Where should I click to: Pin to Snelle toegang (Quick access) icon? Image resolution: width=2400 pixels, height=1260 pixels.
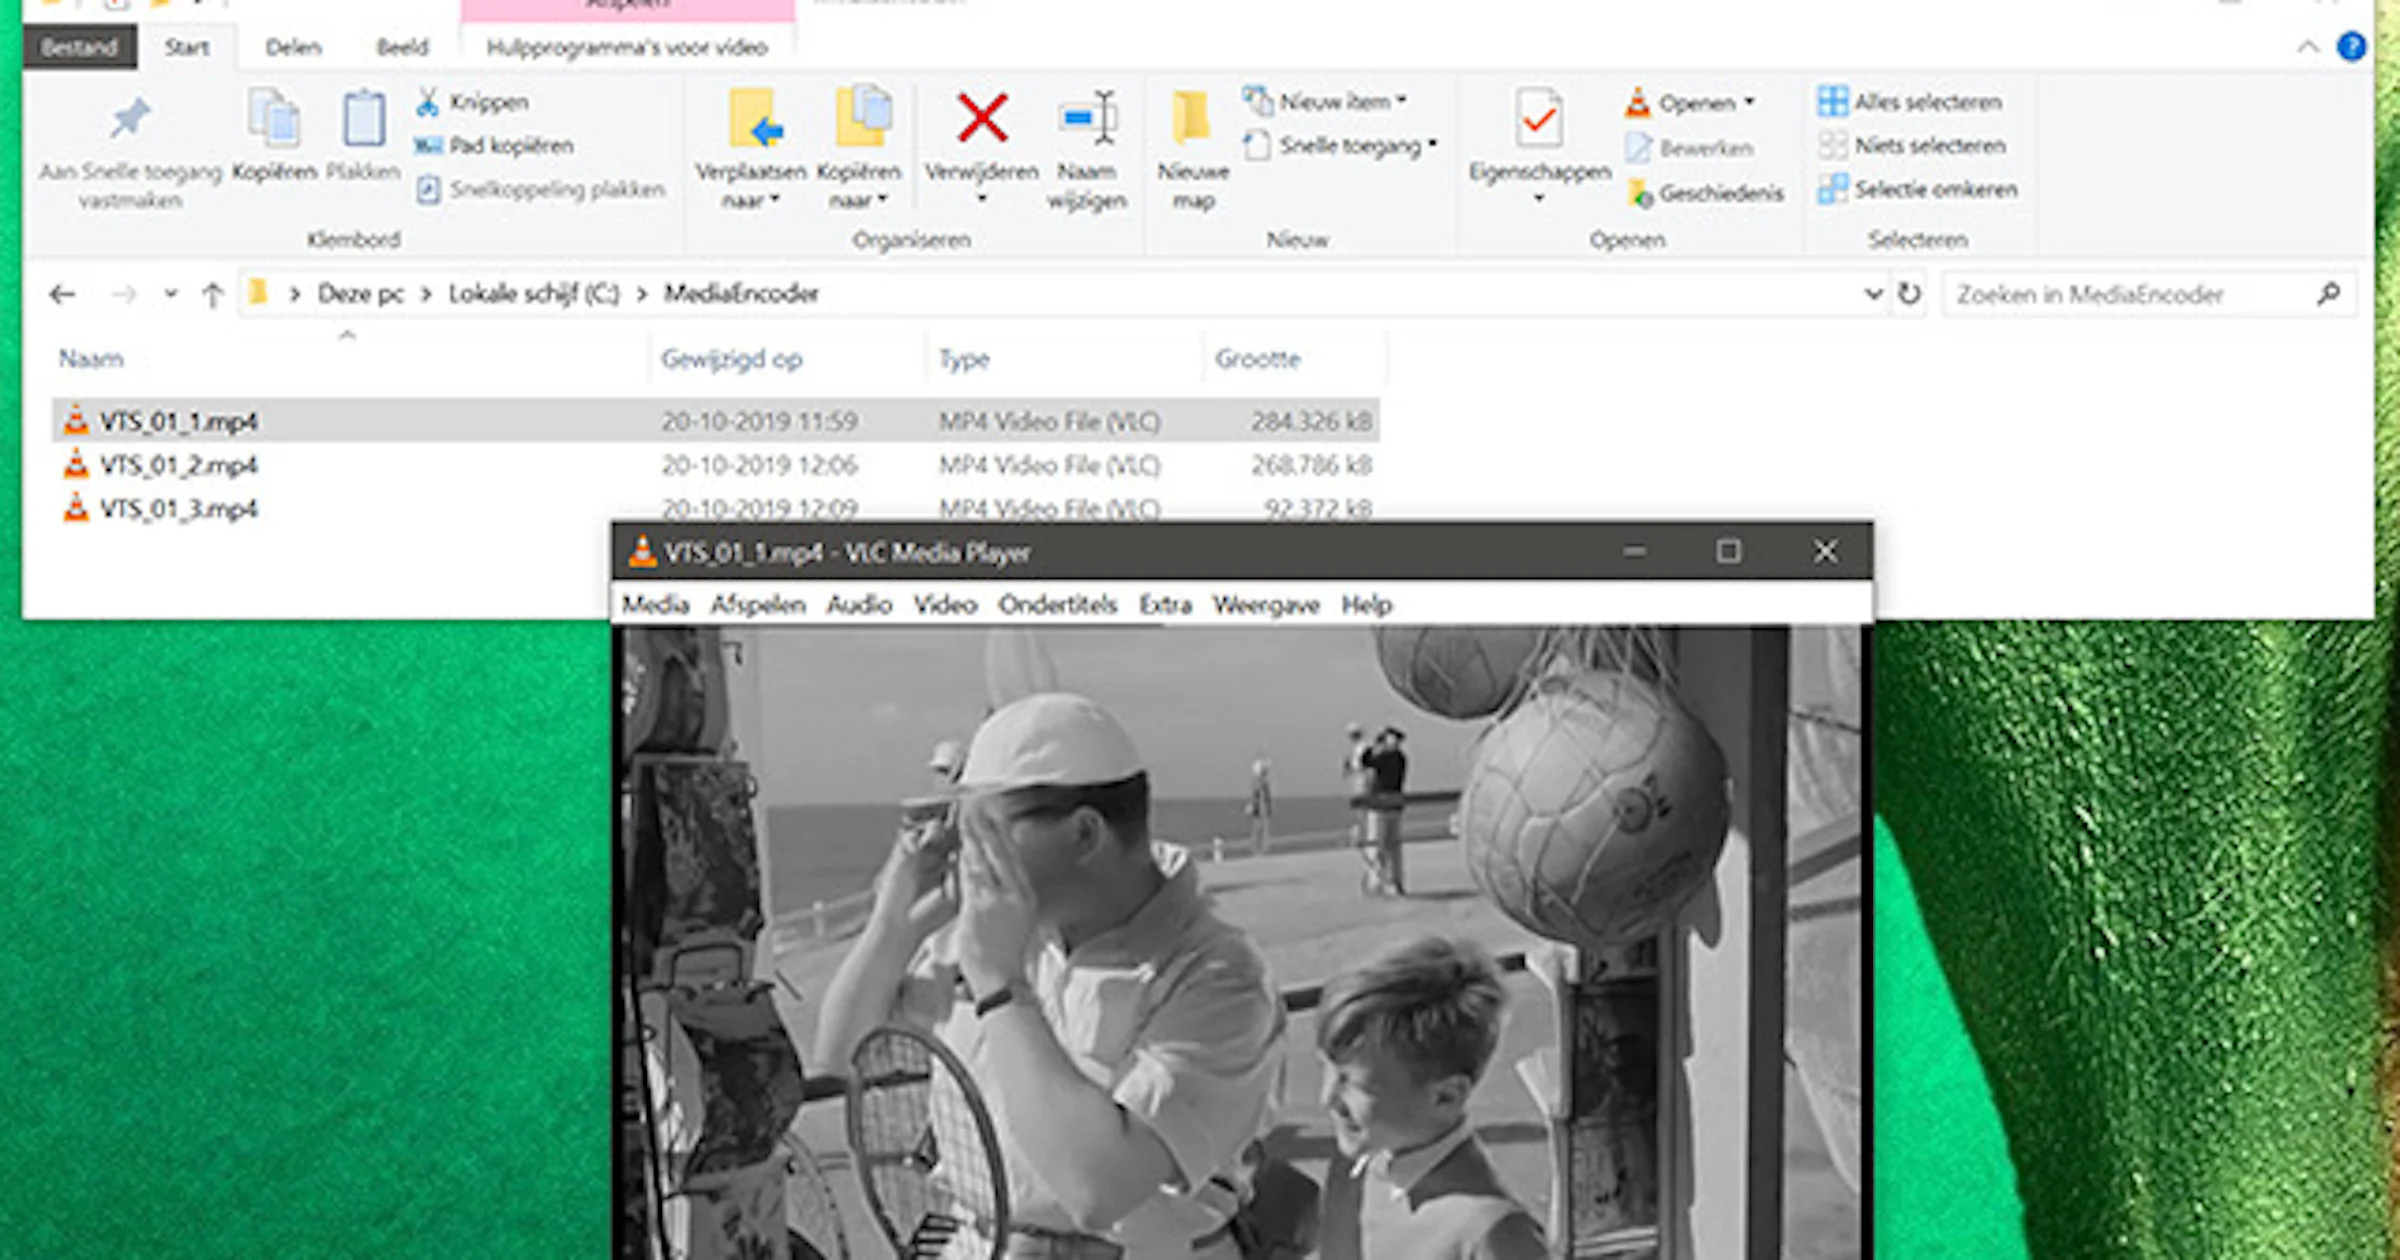click(130, 119)
